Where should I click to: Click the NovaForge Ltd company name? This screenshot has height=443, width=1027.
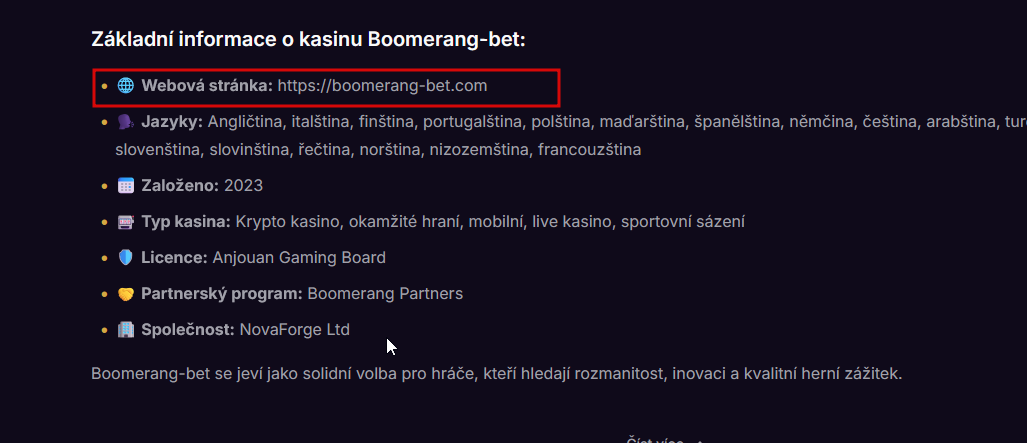click(x=294, y=330)
